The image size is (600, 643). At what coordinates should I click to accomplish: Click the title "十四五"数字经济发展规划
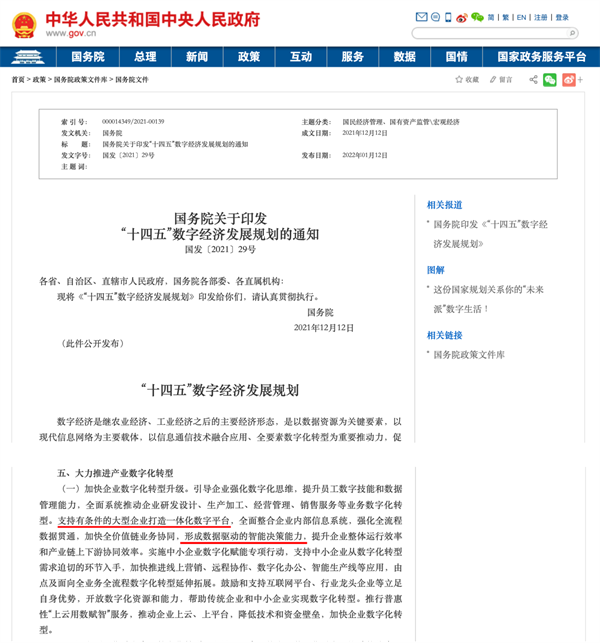point(220,390)
